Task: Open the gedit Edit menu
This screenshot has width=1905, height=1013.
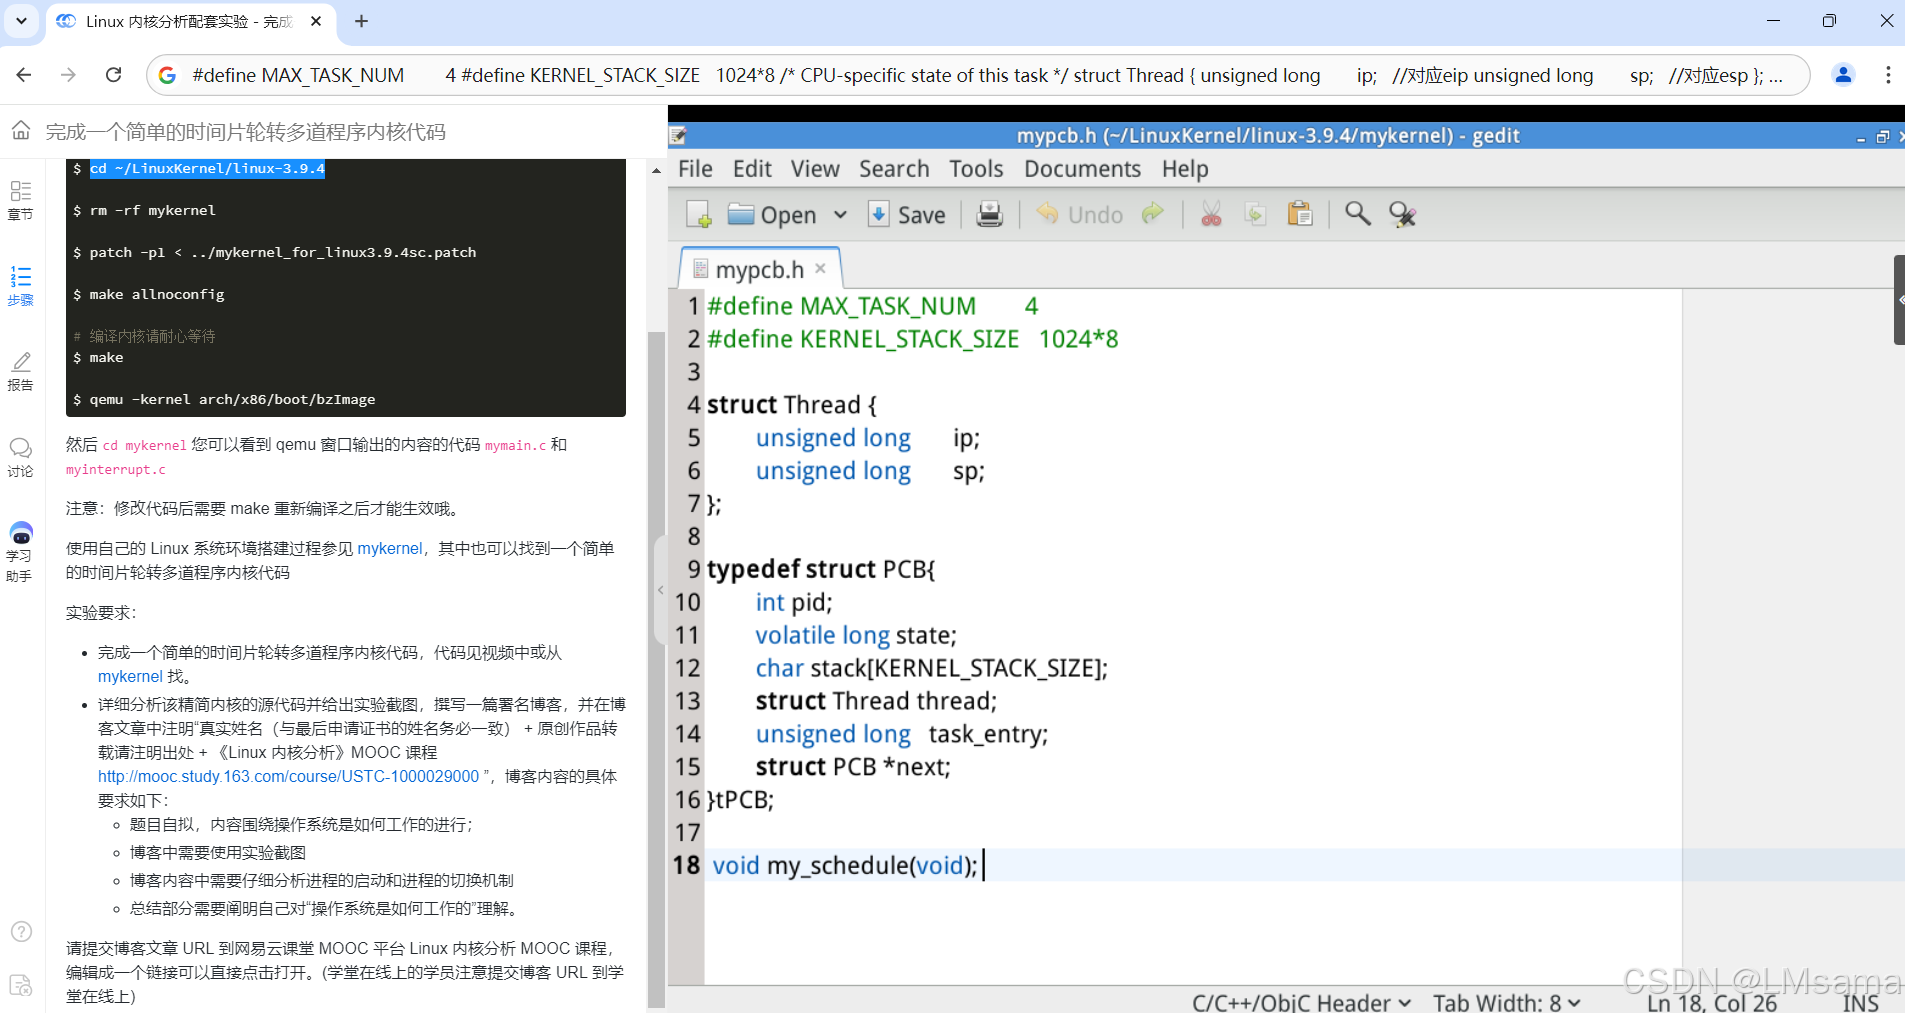Action: click(x=752, y=169)
